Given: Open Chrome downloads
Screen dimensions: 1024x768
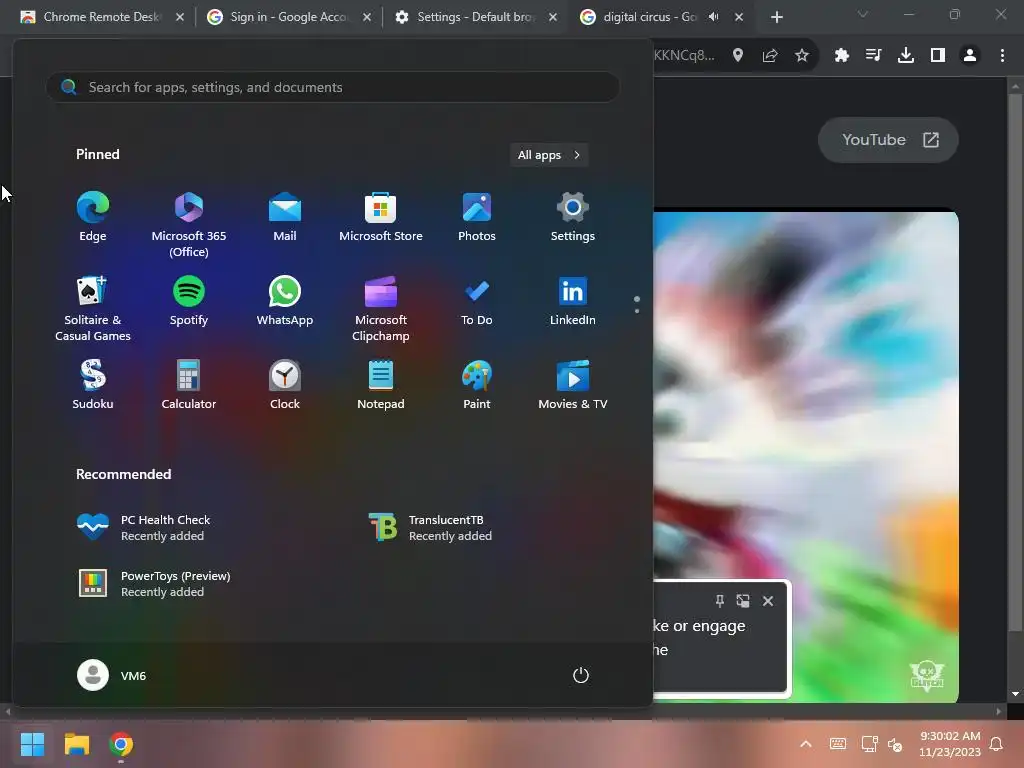Looking at the screenshot, I should click(906, 56).
